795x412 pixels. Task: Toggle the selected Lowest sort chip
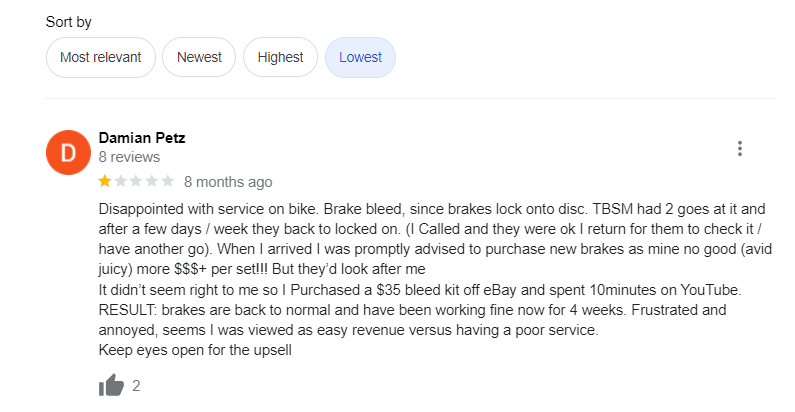tap(360, 57)
